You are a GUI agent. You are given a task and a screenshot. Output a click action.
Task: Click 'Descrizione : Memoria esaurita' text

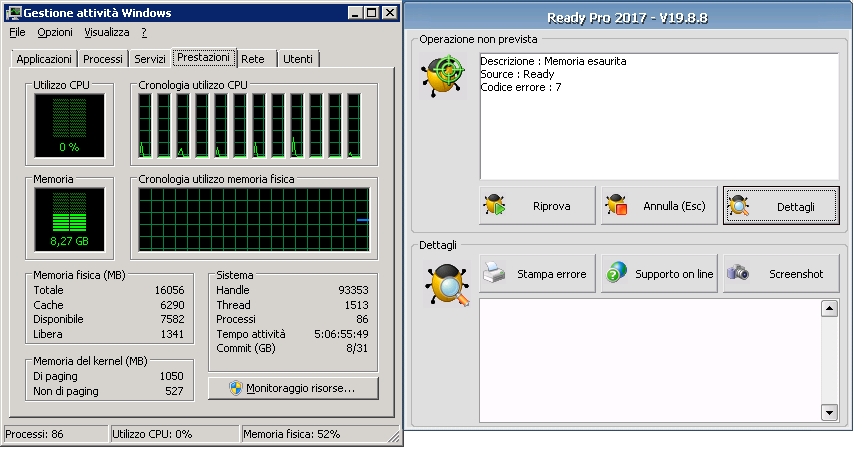tap(553, 61)
